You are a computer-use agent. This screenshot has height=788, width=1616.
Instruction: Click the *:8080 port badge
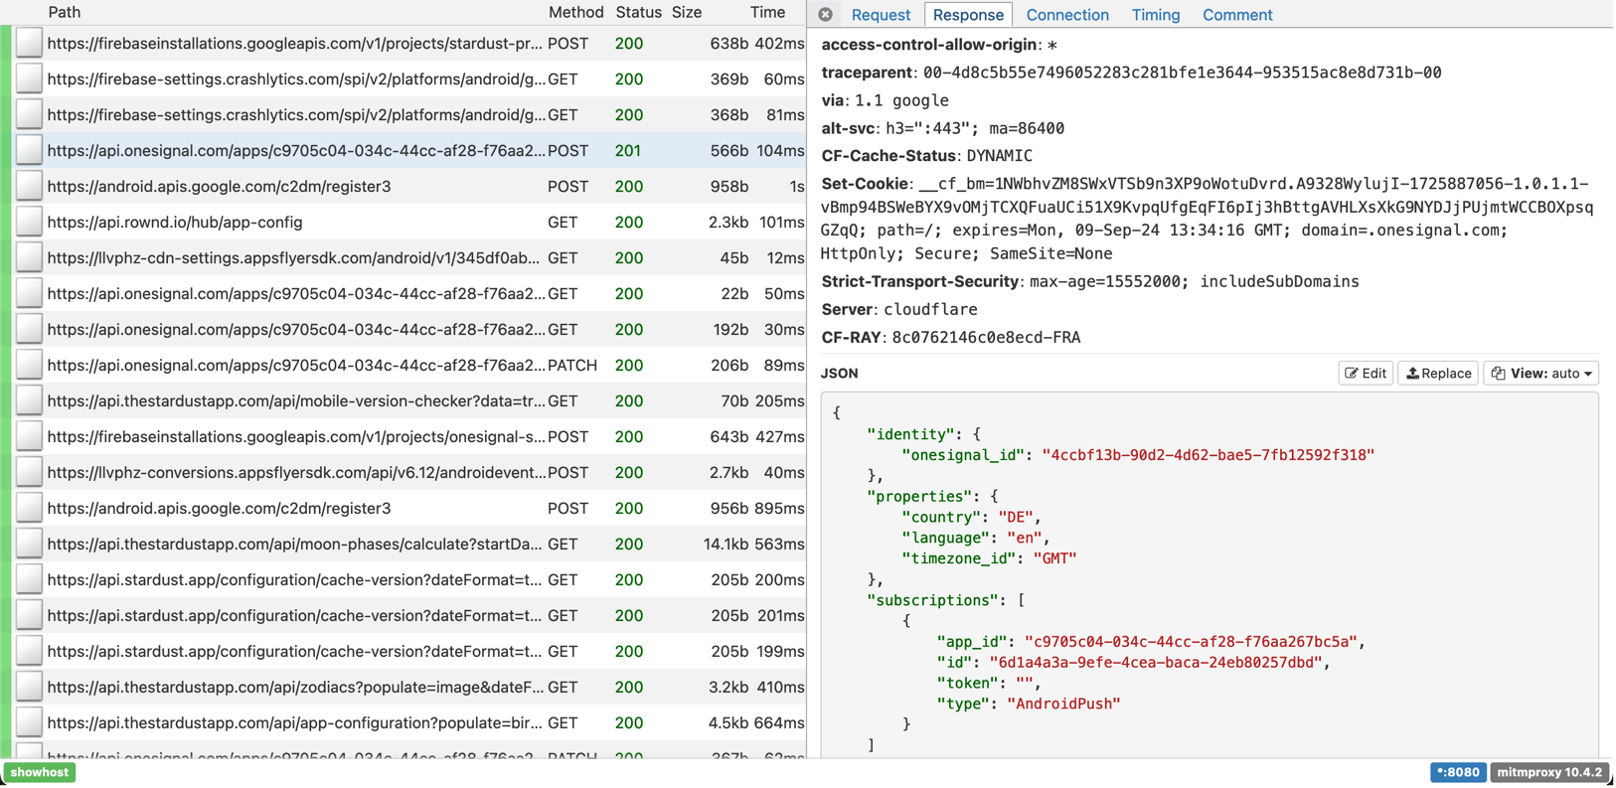tap(1457, 772)
